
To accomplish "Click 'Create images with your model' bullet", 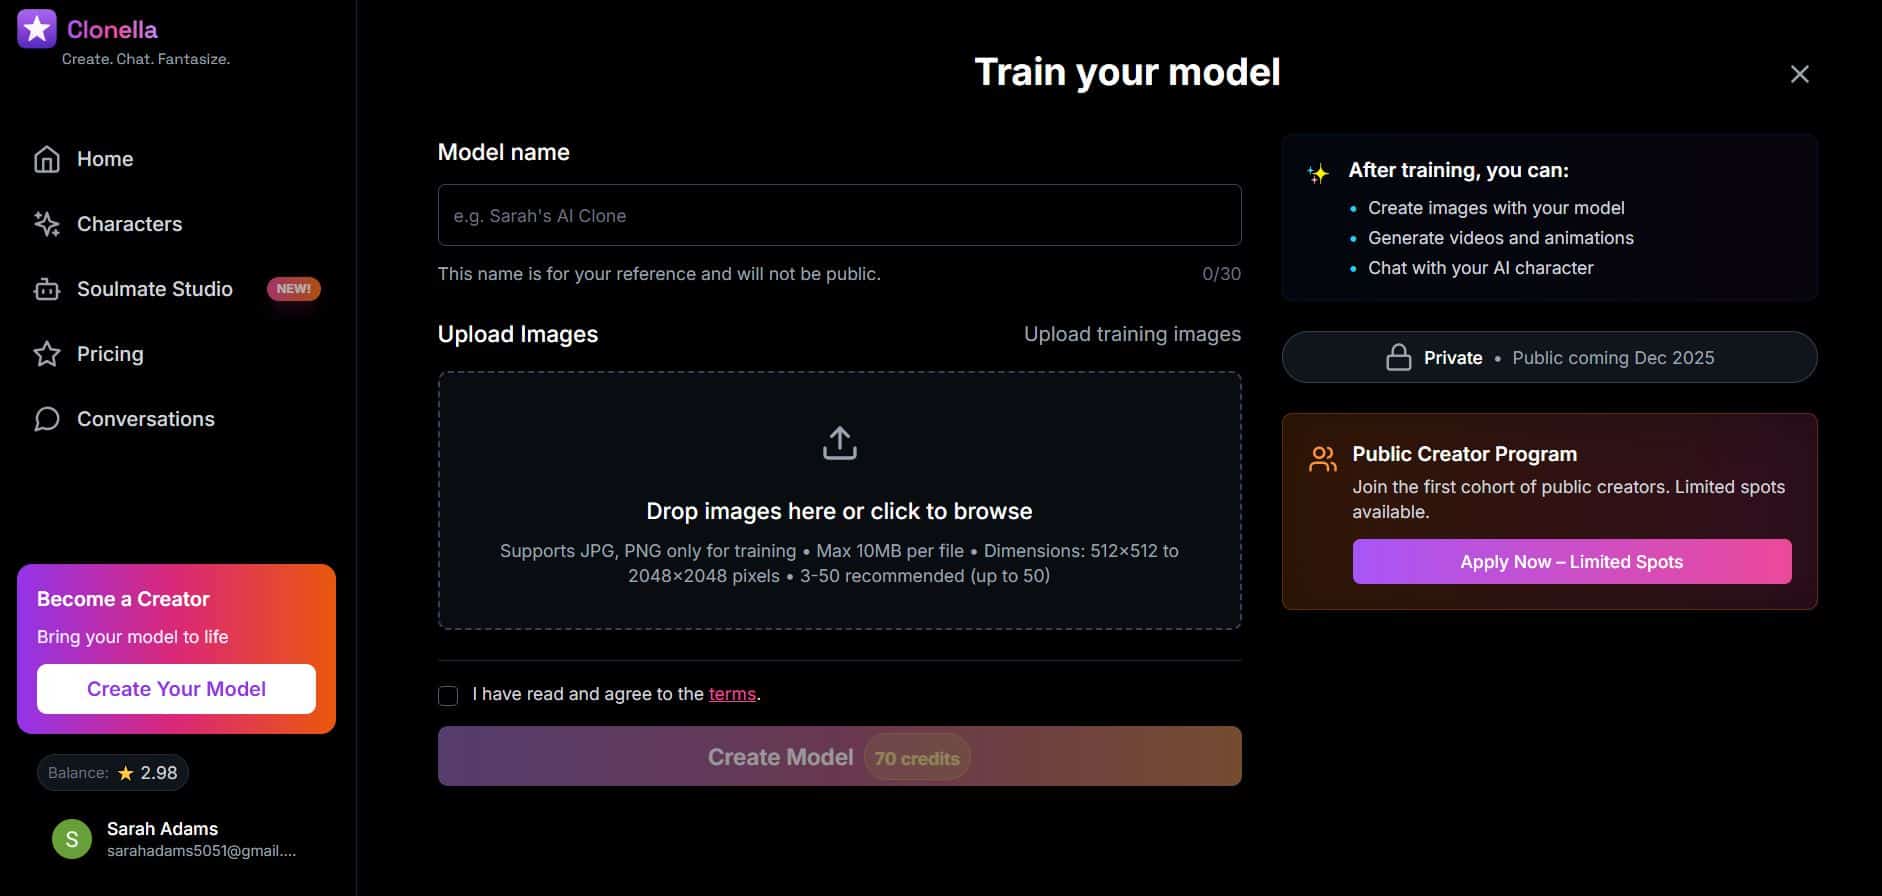I will pyautogui.click(x=1496, y=208).
